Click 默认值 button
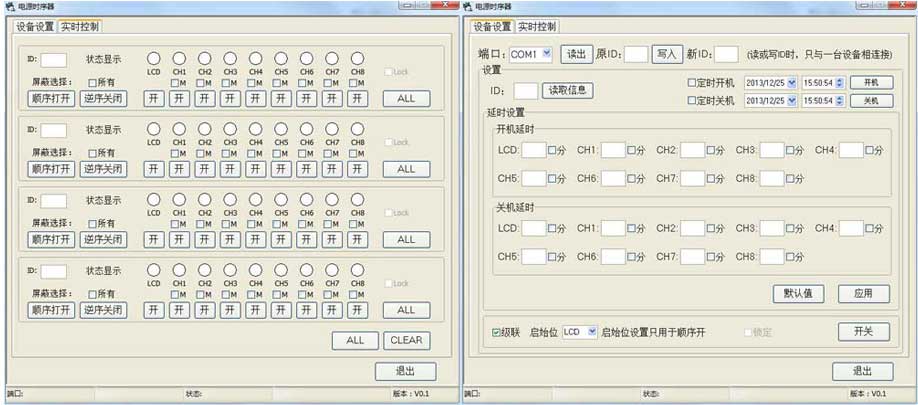Screen dimensions: 918x405 click(x=799, y=294)
